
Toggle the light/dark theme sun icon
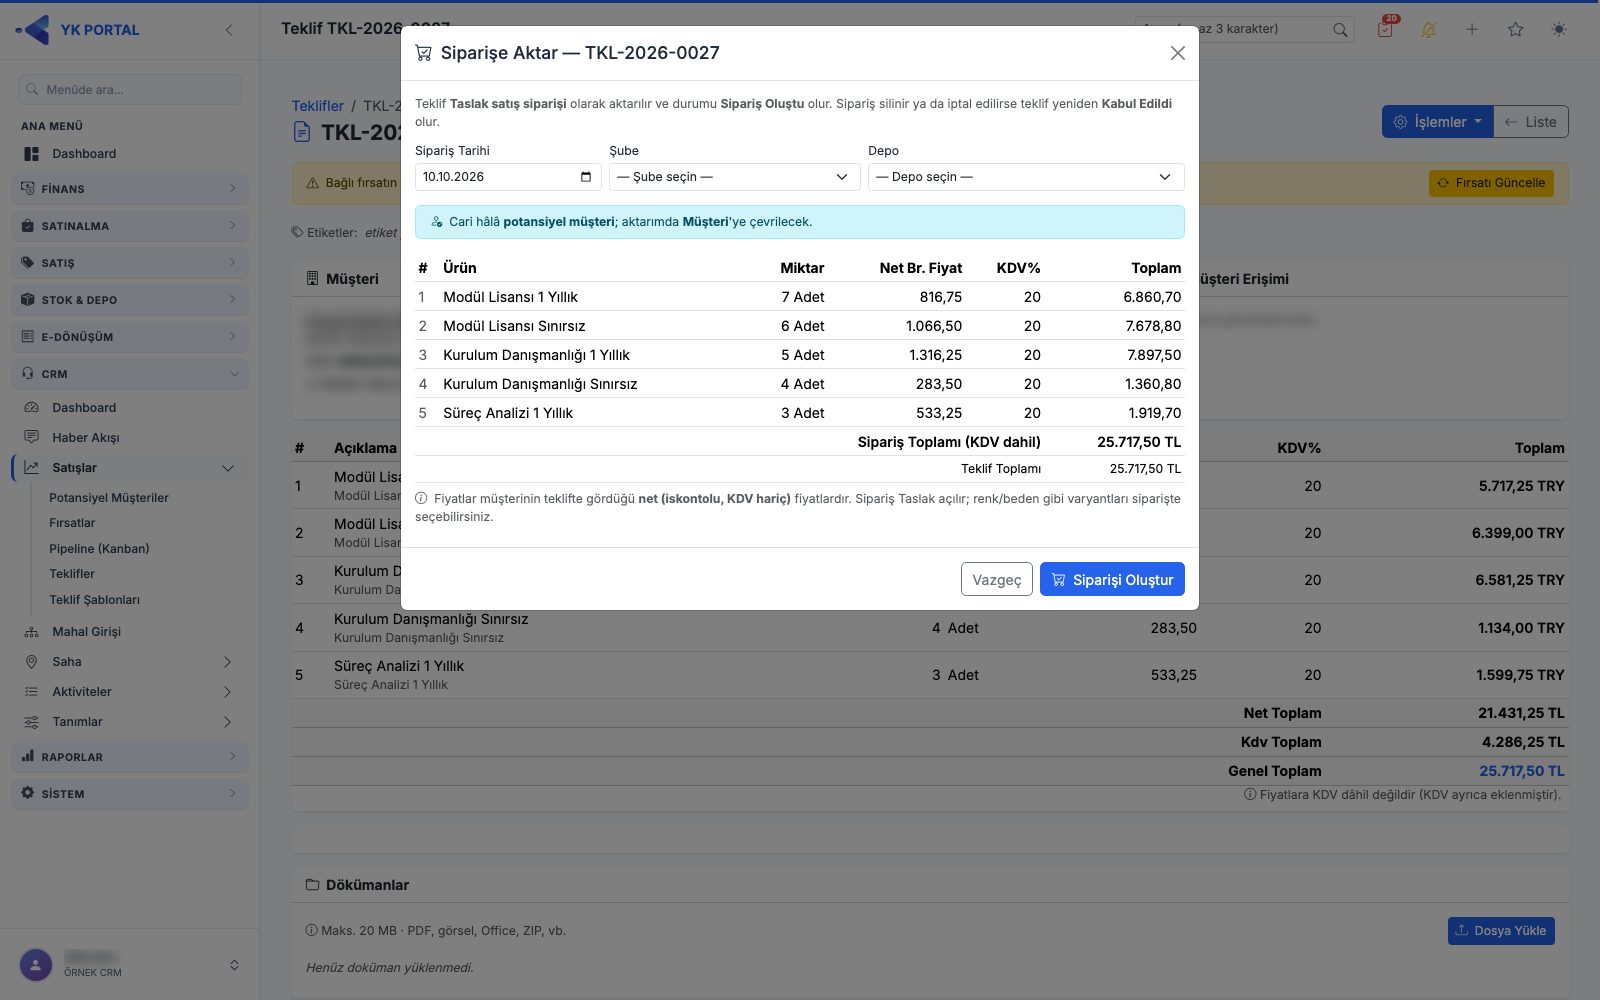[1559, 30]
